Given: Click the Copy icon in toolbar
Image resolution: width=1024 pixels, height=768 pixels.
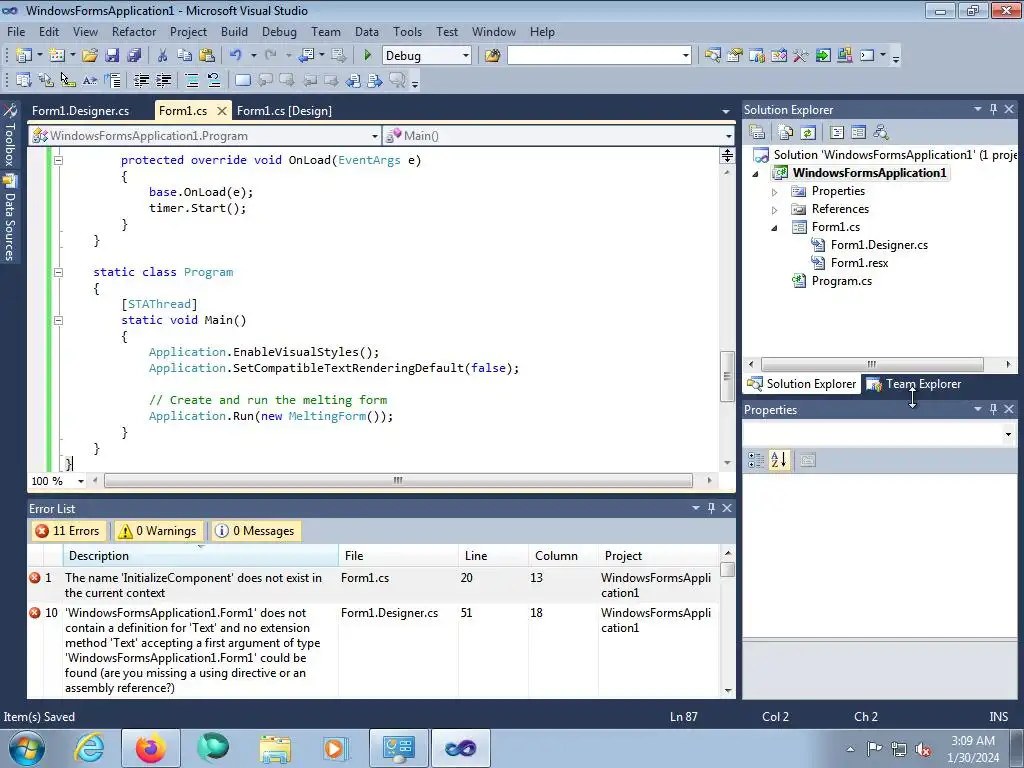Looking at the screenshot, I should click(x=185, y=56).
